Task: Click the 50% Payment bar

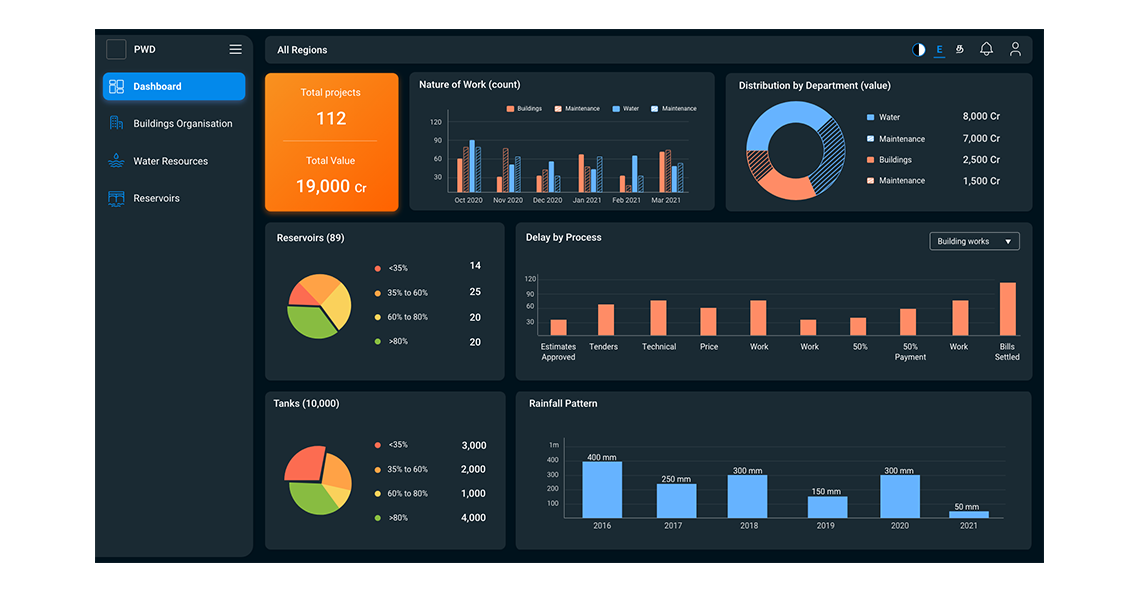Action: (x=908, y=322)
